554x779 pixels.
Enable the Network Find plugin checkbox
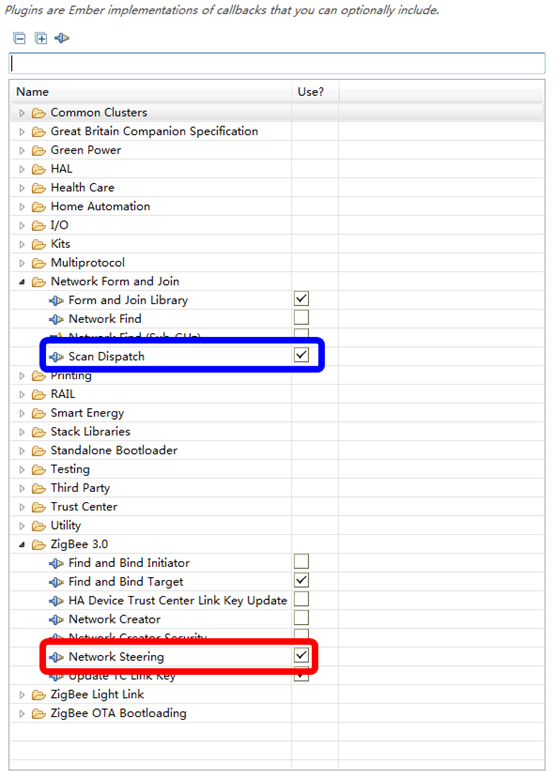302,317
